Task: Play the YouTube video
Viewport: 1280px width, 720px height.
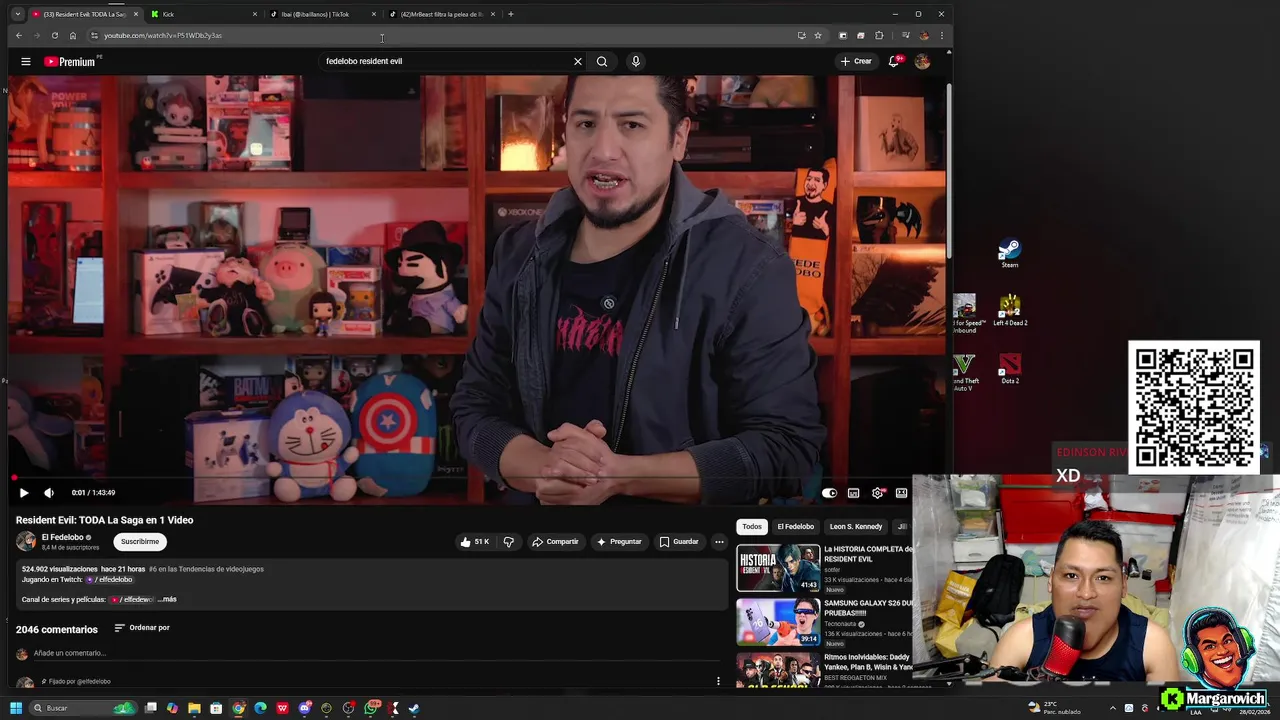Action: point(24,493)
